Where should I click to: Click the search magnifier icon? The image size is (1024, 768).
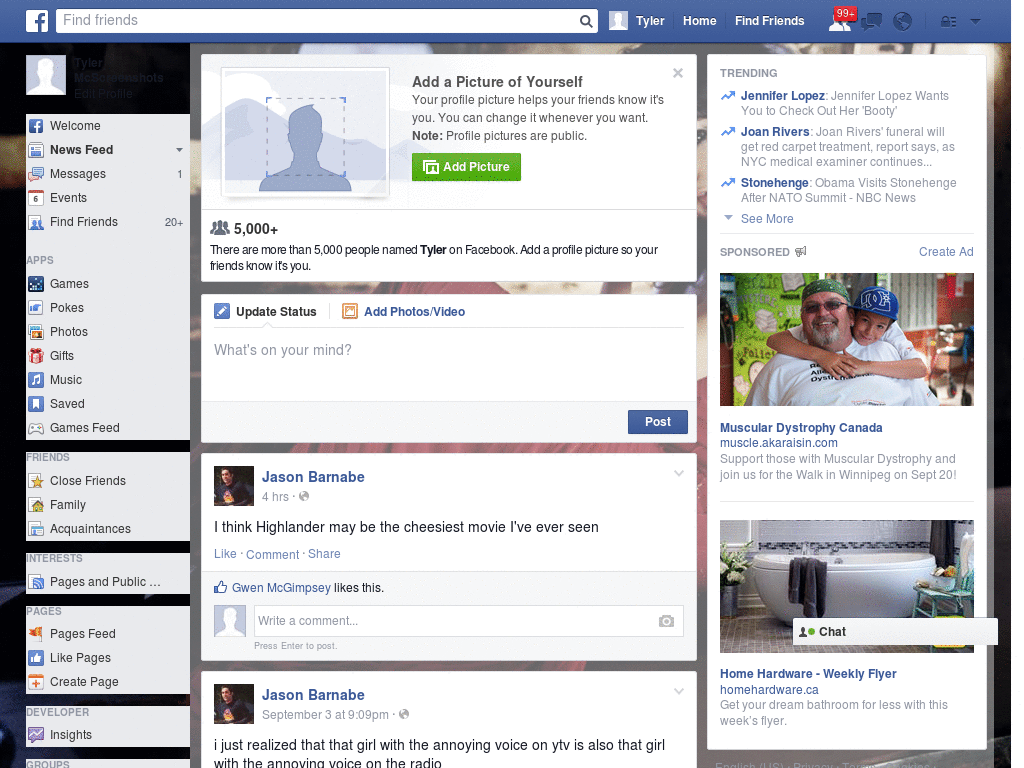[586, 21]
